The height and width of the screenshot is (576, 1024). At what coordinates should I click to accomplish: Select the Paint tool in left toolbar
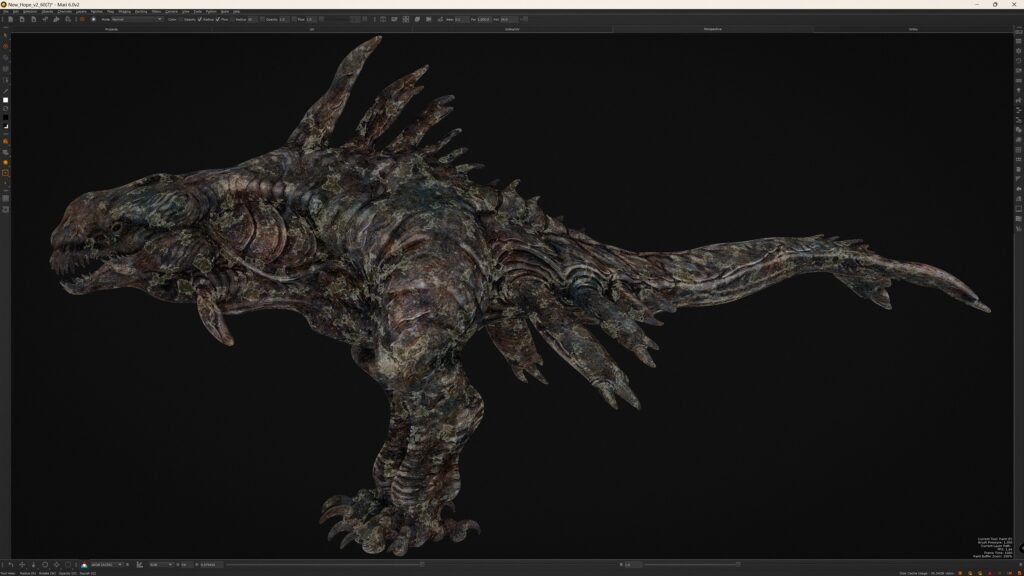(x=5, y=46)
